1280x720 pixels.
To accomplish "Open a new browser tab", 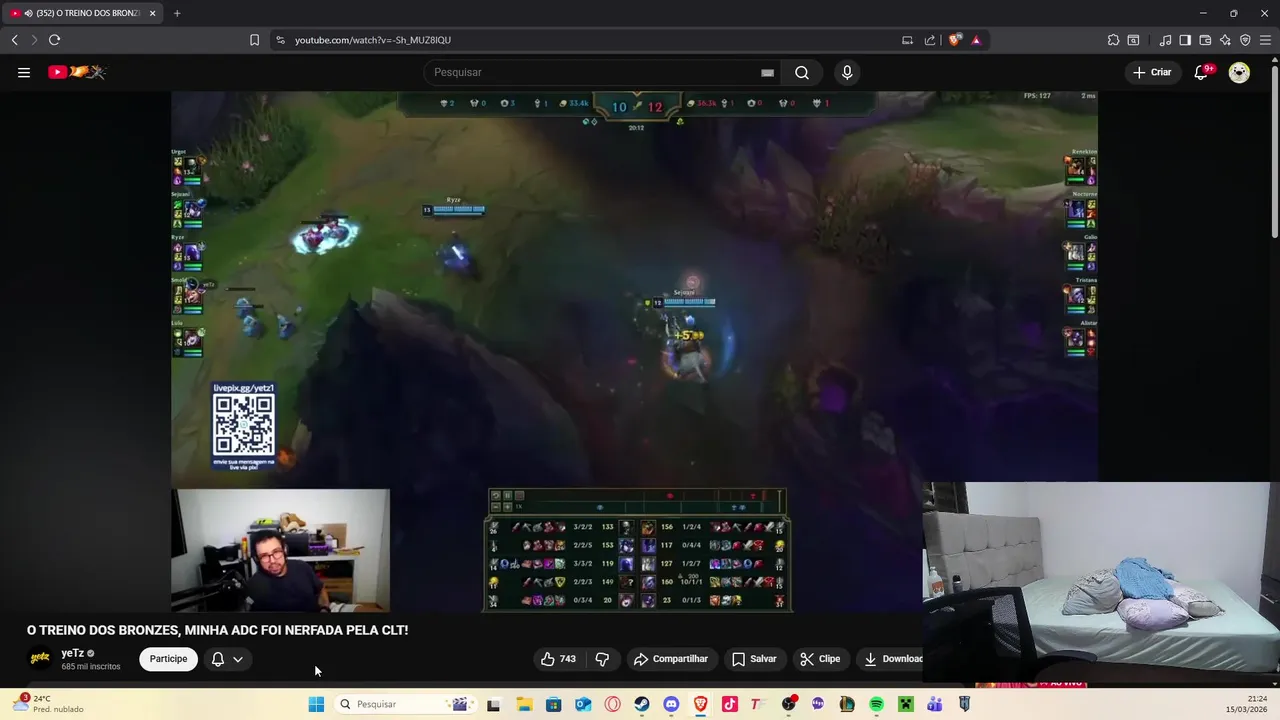I will pos(177,13).
